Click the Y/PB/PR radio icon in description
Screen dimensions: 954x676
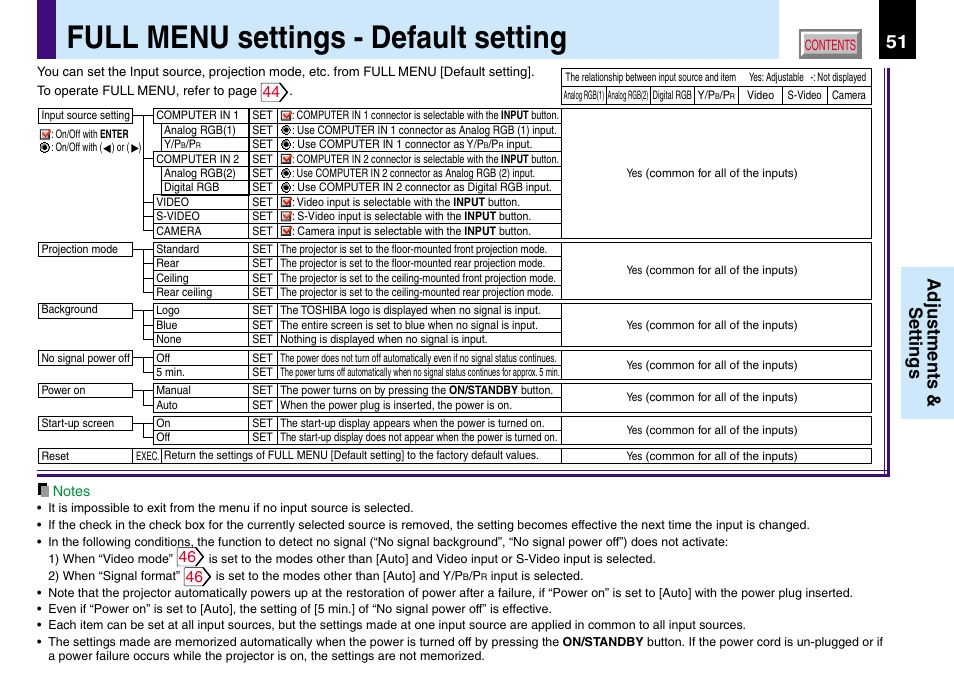click(286, 145)
